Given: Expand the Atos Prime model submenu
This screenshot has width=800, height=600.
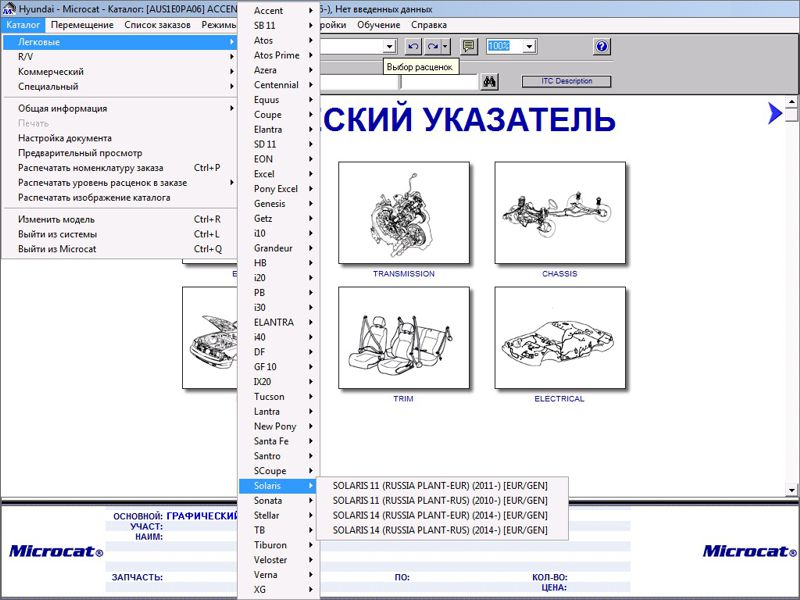Looking at the screenshot, I should click(x=279, y=55).
